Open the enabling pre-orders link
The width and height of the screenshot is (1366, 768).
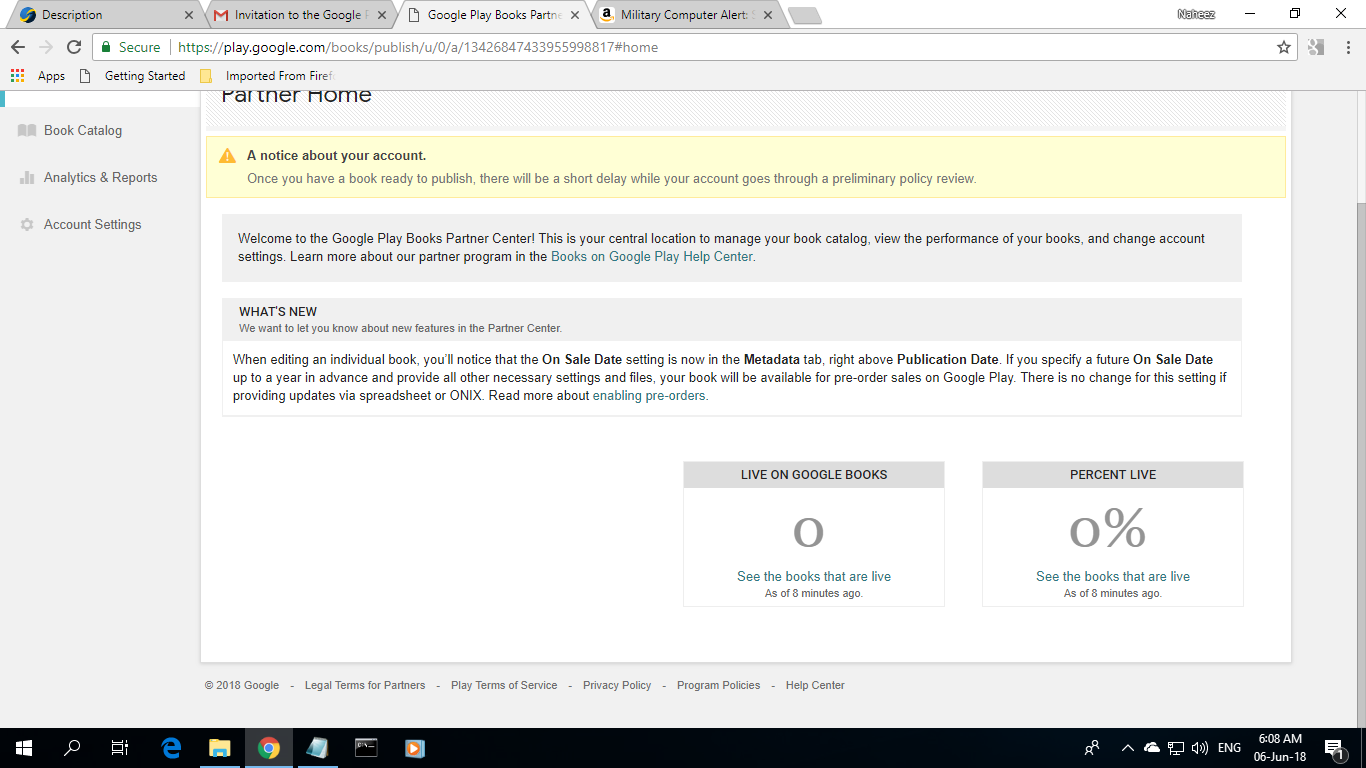coord(650,395)
